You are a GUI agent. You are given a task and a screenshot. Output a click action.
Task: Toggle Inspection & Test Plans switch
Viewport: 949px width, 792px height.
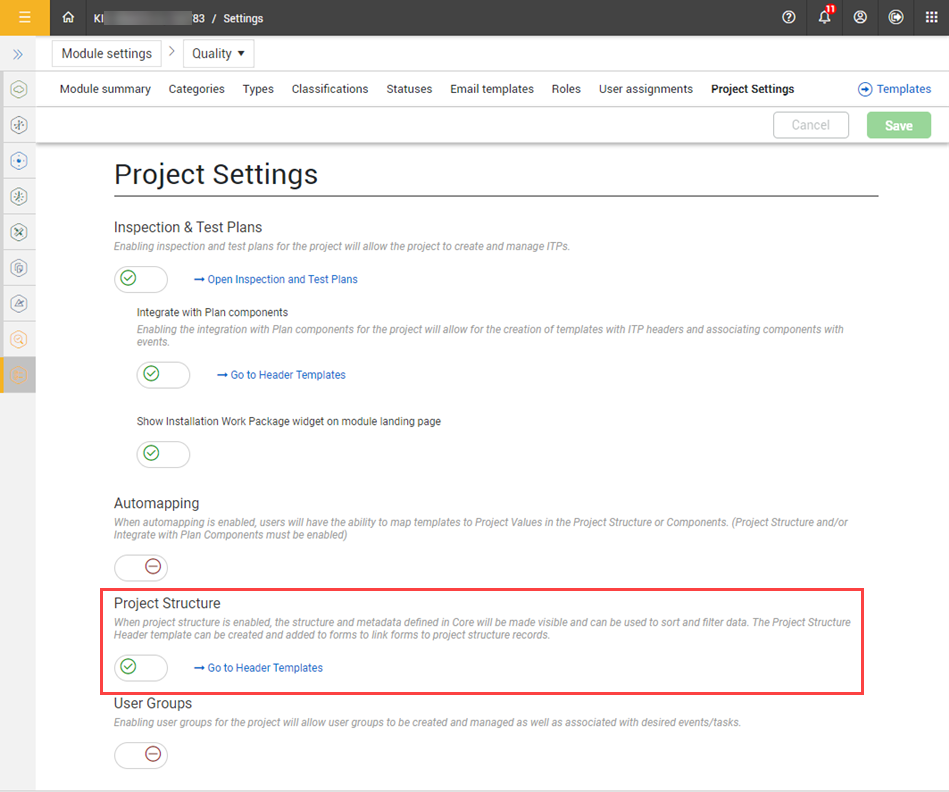click(x=140, y=279)
